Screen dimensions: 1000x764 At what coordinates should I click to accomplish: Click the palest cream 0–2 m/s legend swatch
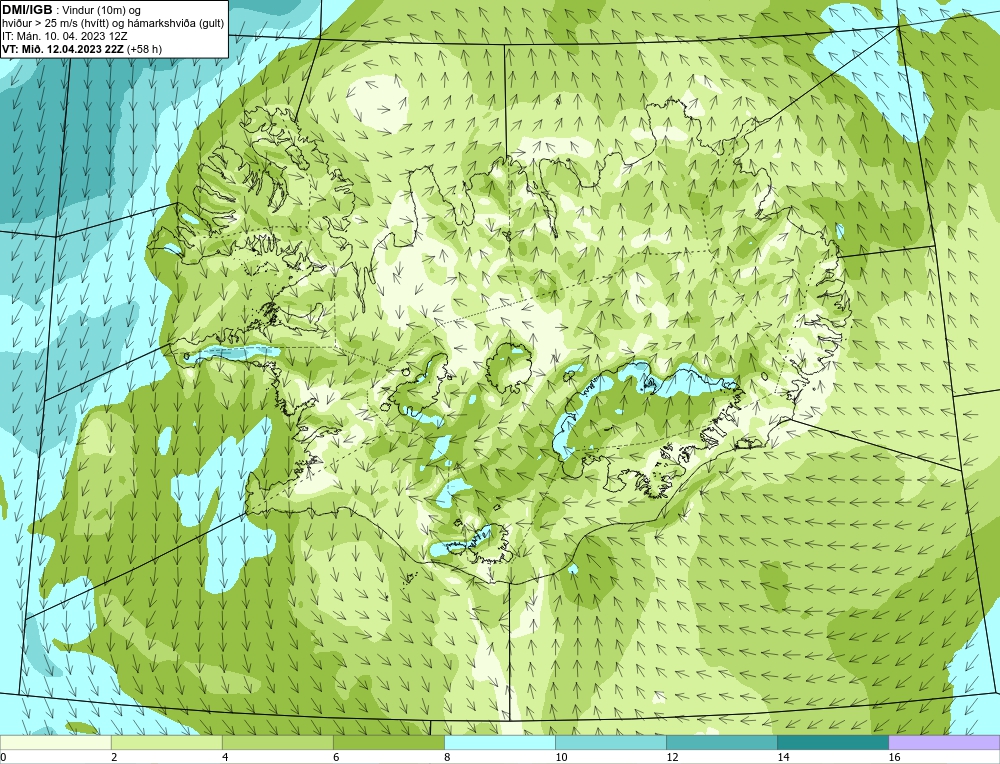coord(55,743)
